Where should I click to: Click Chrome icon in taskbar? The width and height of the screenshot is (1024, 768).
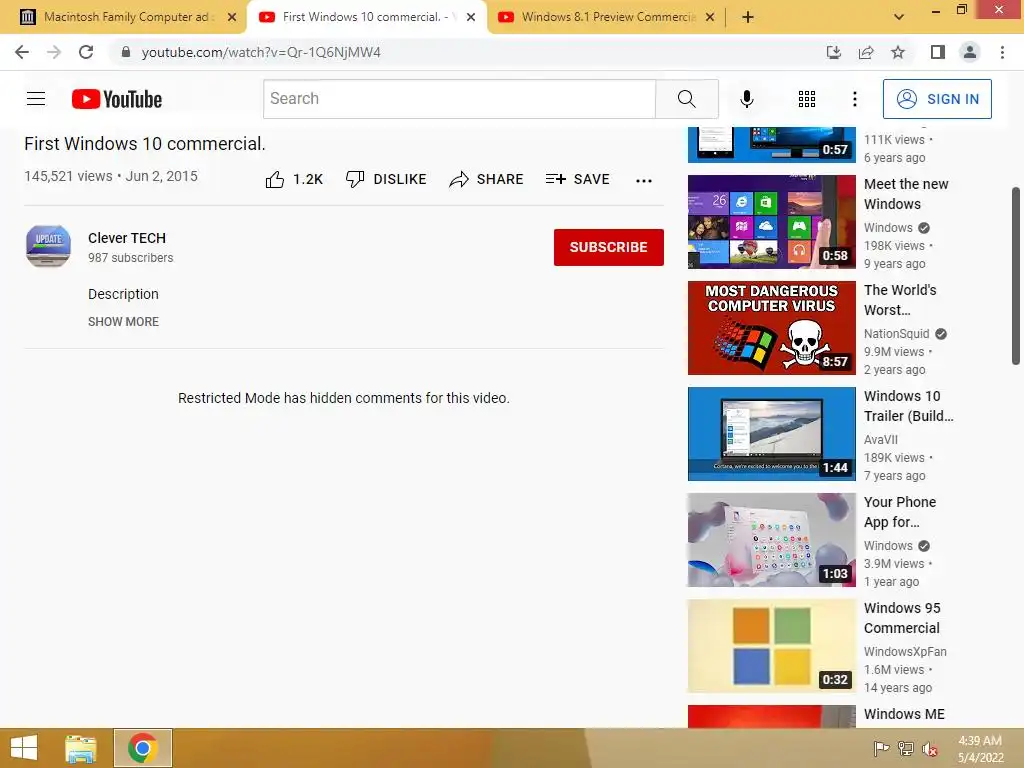[x=143, y=748]
